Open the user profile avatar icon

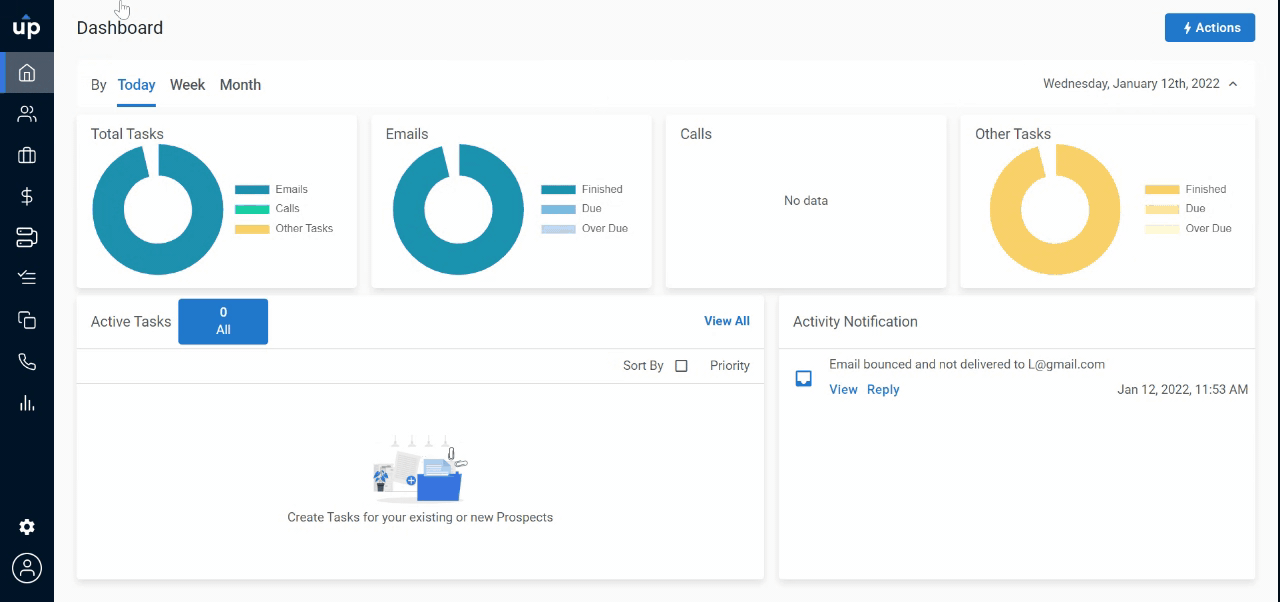pos(27,568)
